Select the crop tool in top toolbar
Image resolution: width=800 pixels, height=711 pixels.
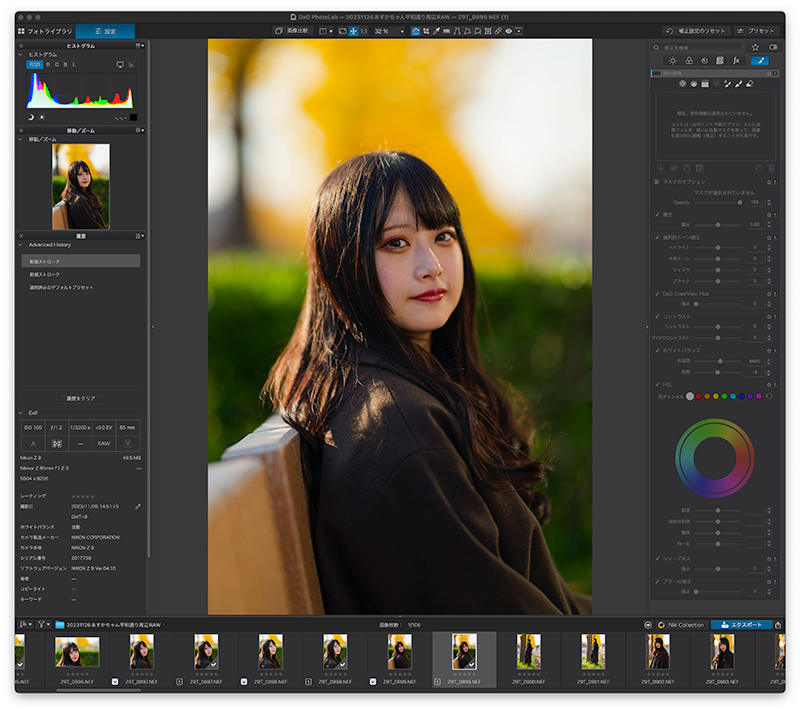click(426, 31)
